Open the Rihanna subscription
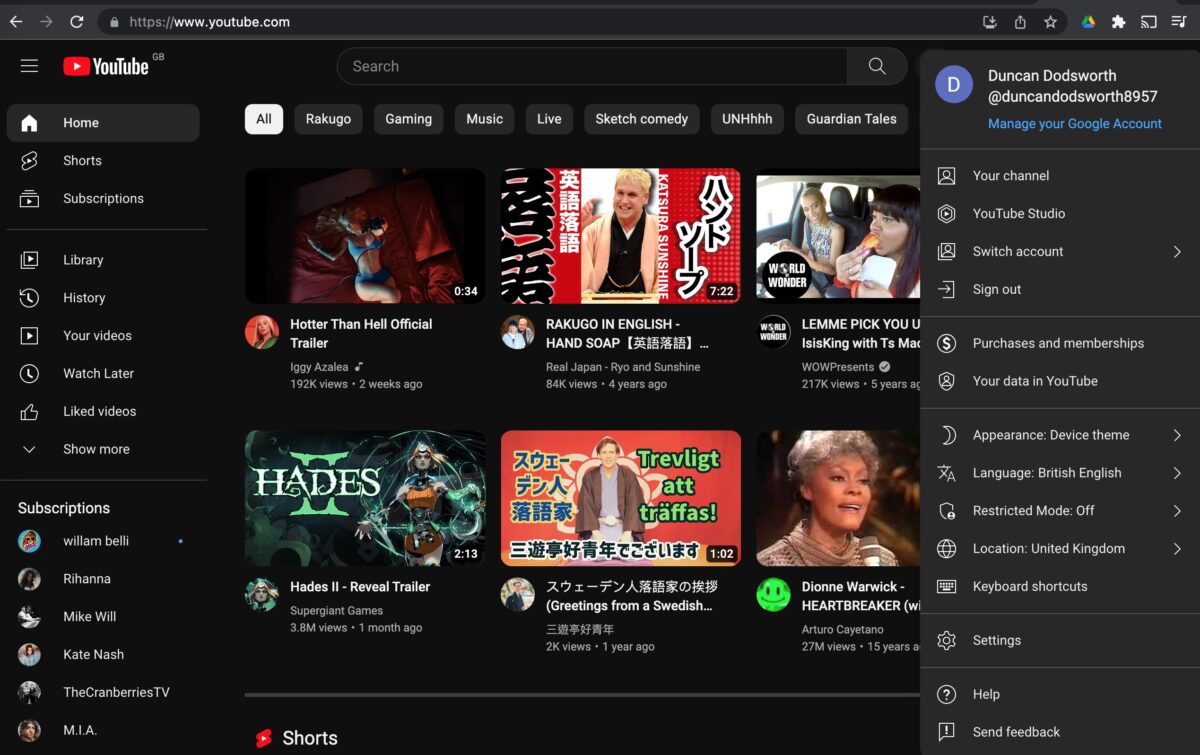This screenshot has width=1200, height=755. pos(103,579)
